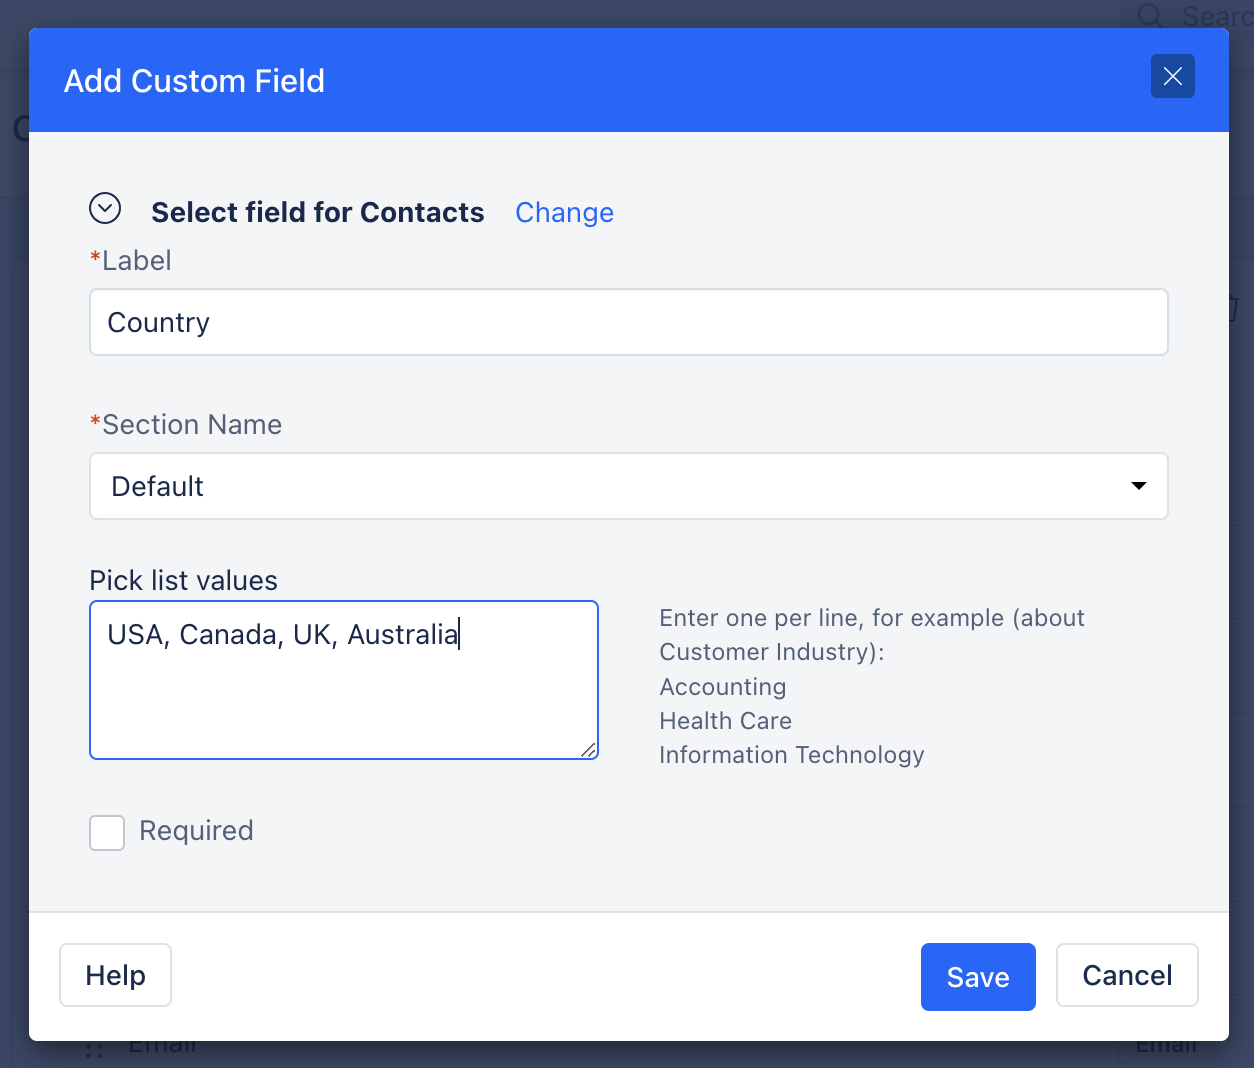Open the Help button
This screenshot has width=1254, height=1068.
116,975
